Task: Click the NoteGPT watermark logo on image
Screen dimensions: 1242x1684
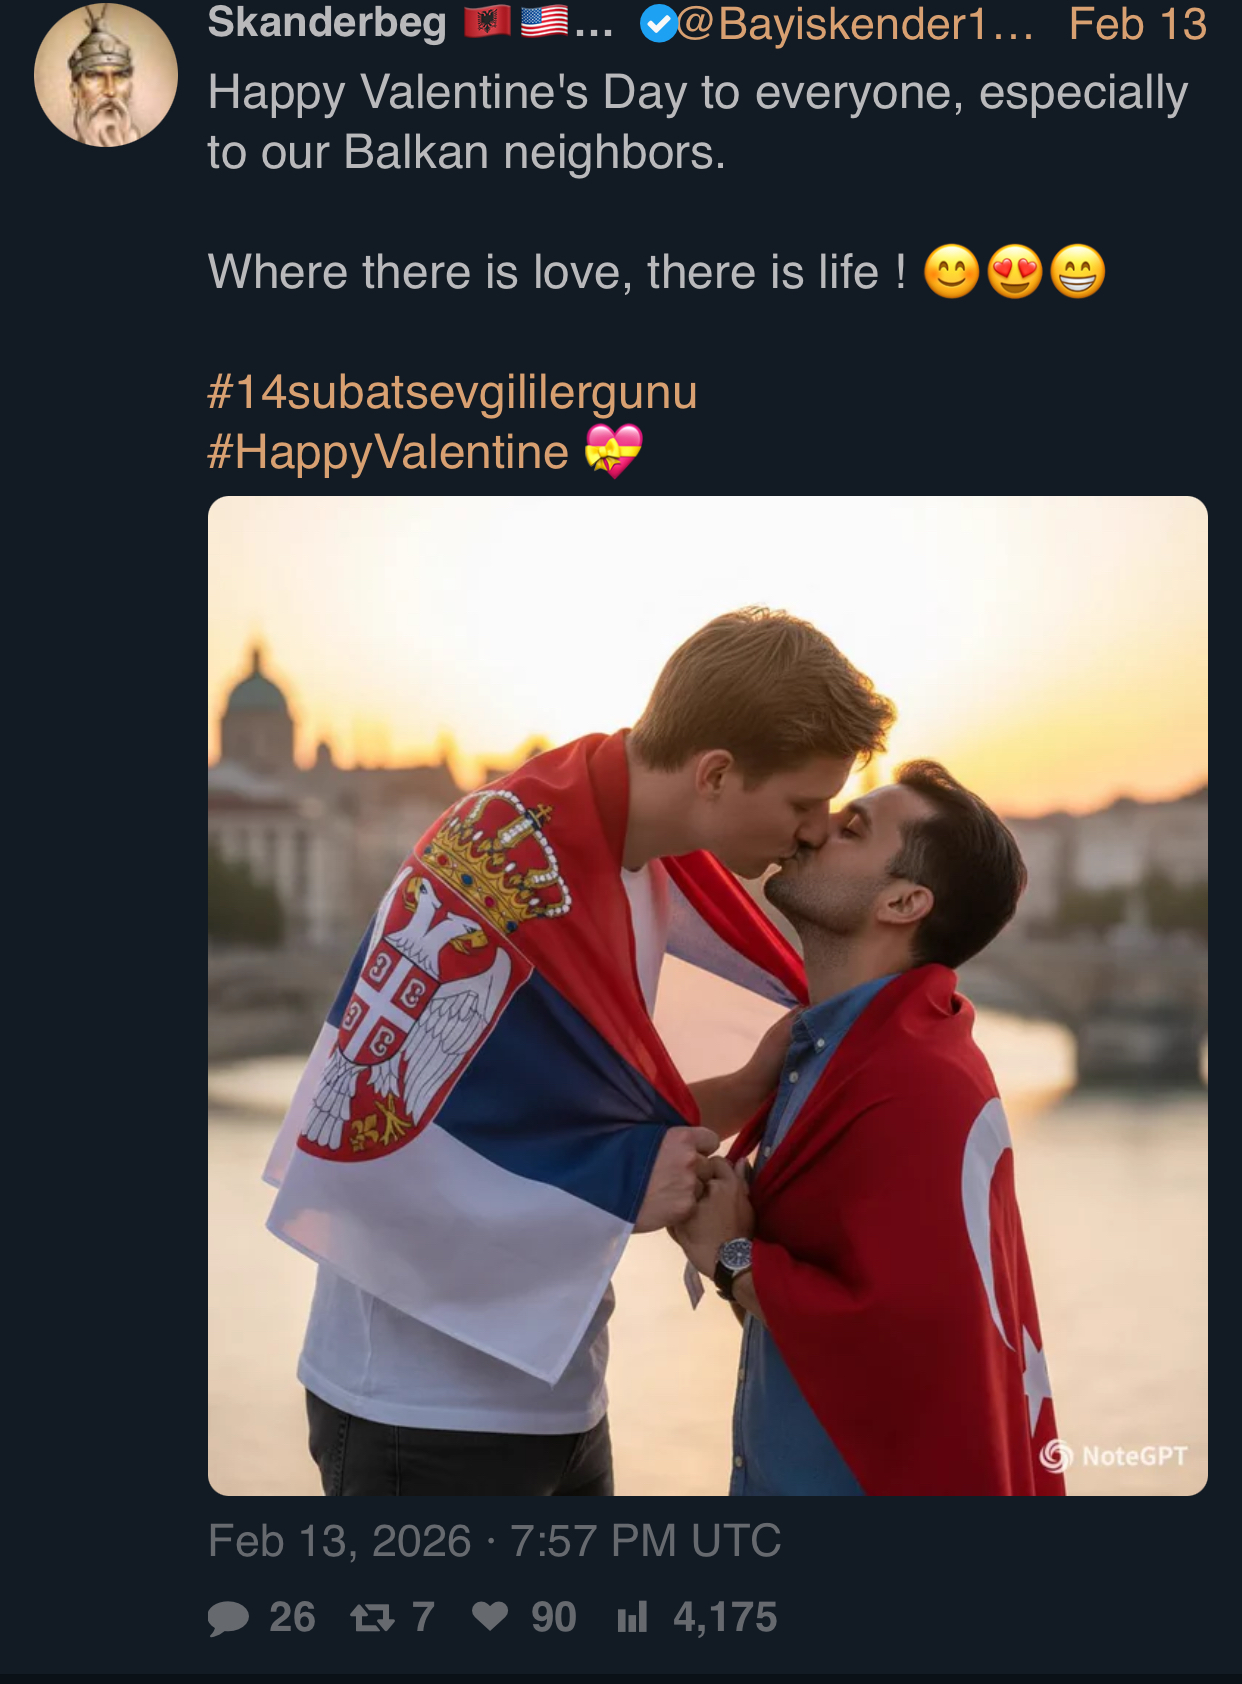Action: tap(1056, 1456)
